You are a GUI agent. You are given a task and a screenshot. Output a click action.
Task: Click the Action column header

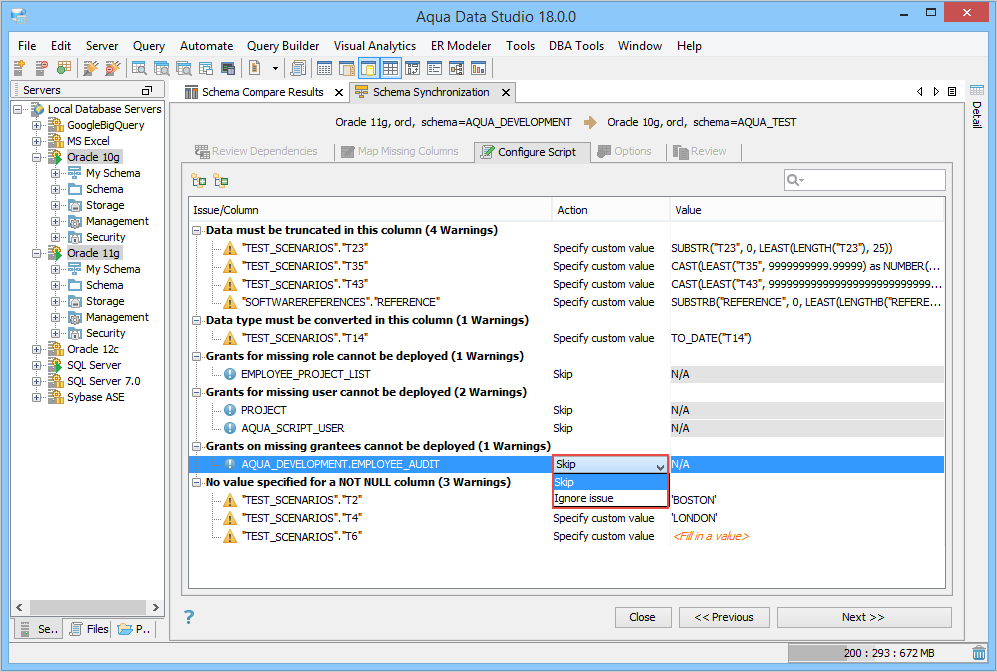[x=610, y=210]
